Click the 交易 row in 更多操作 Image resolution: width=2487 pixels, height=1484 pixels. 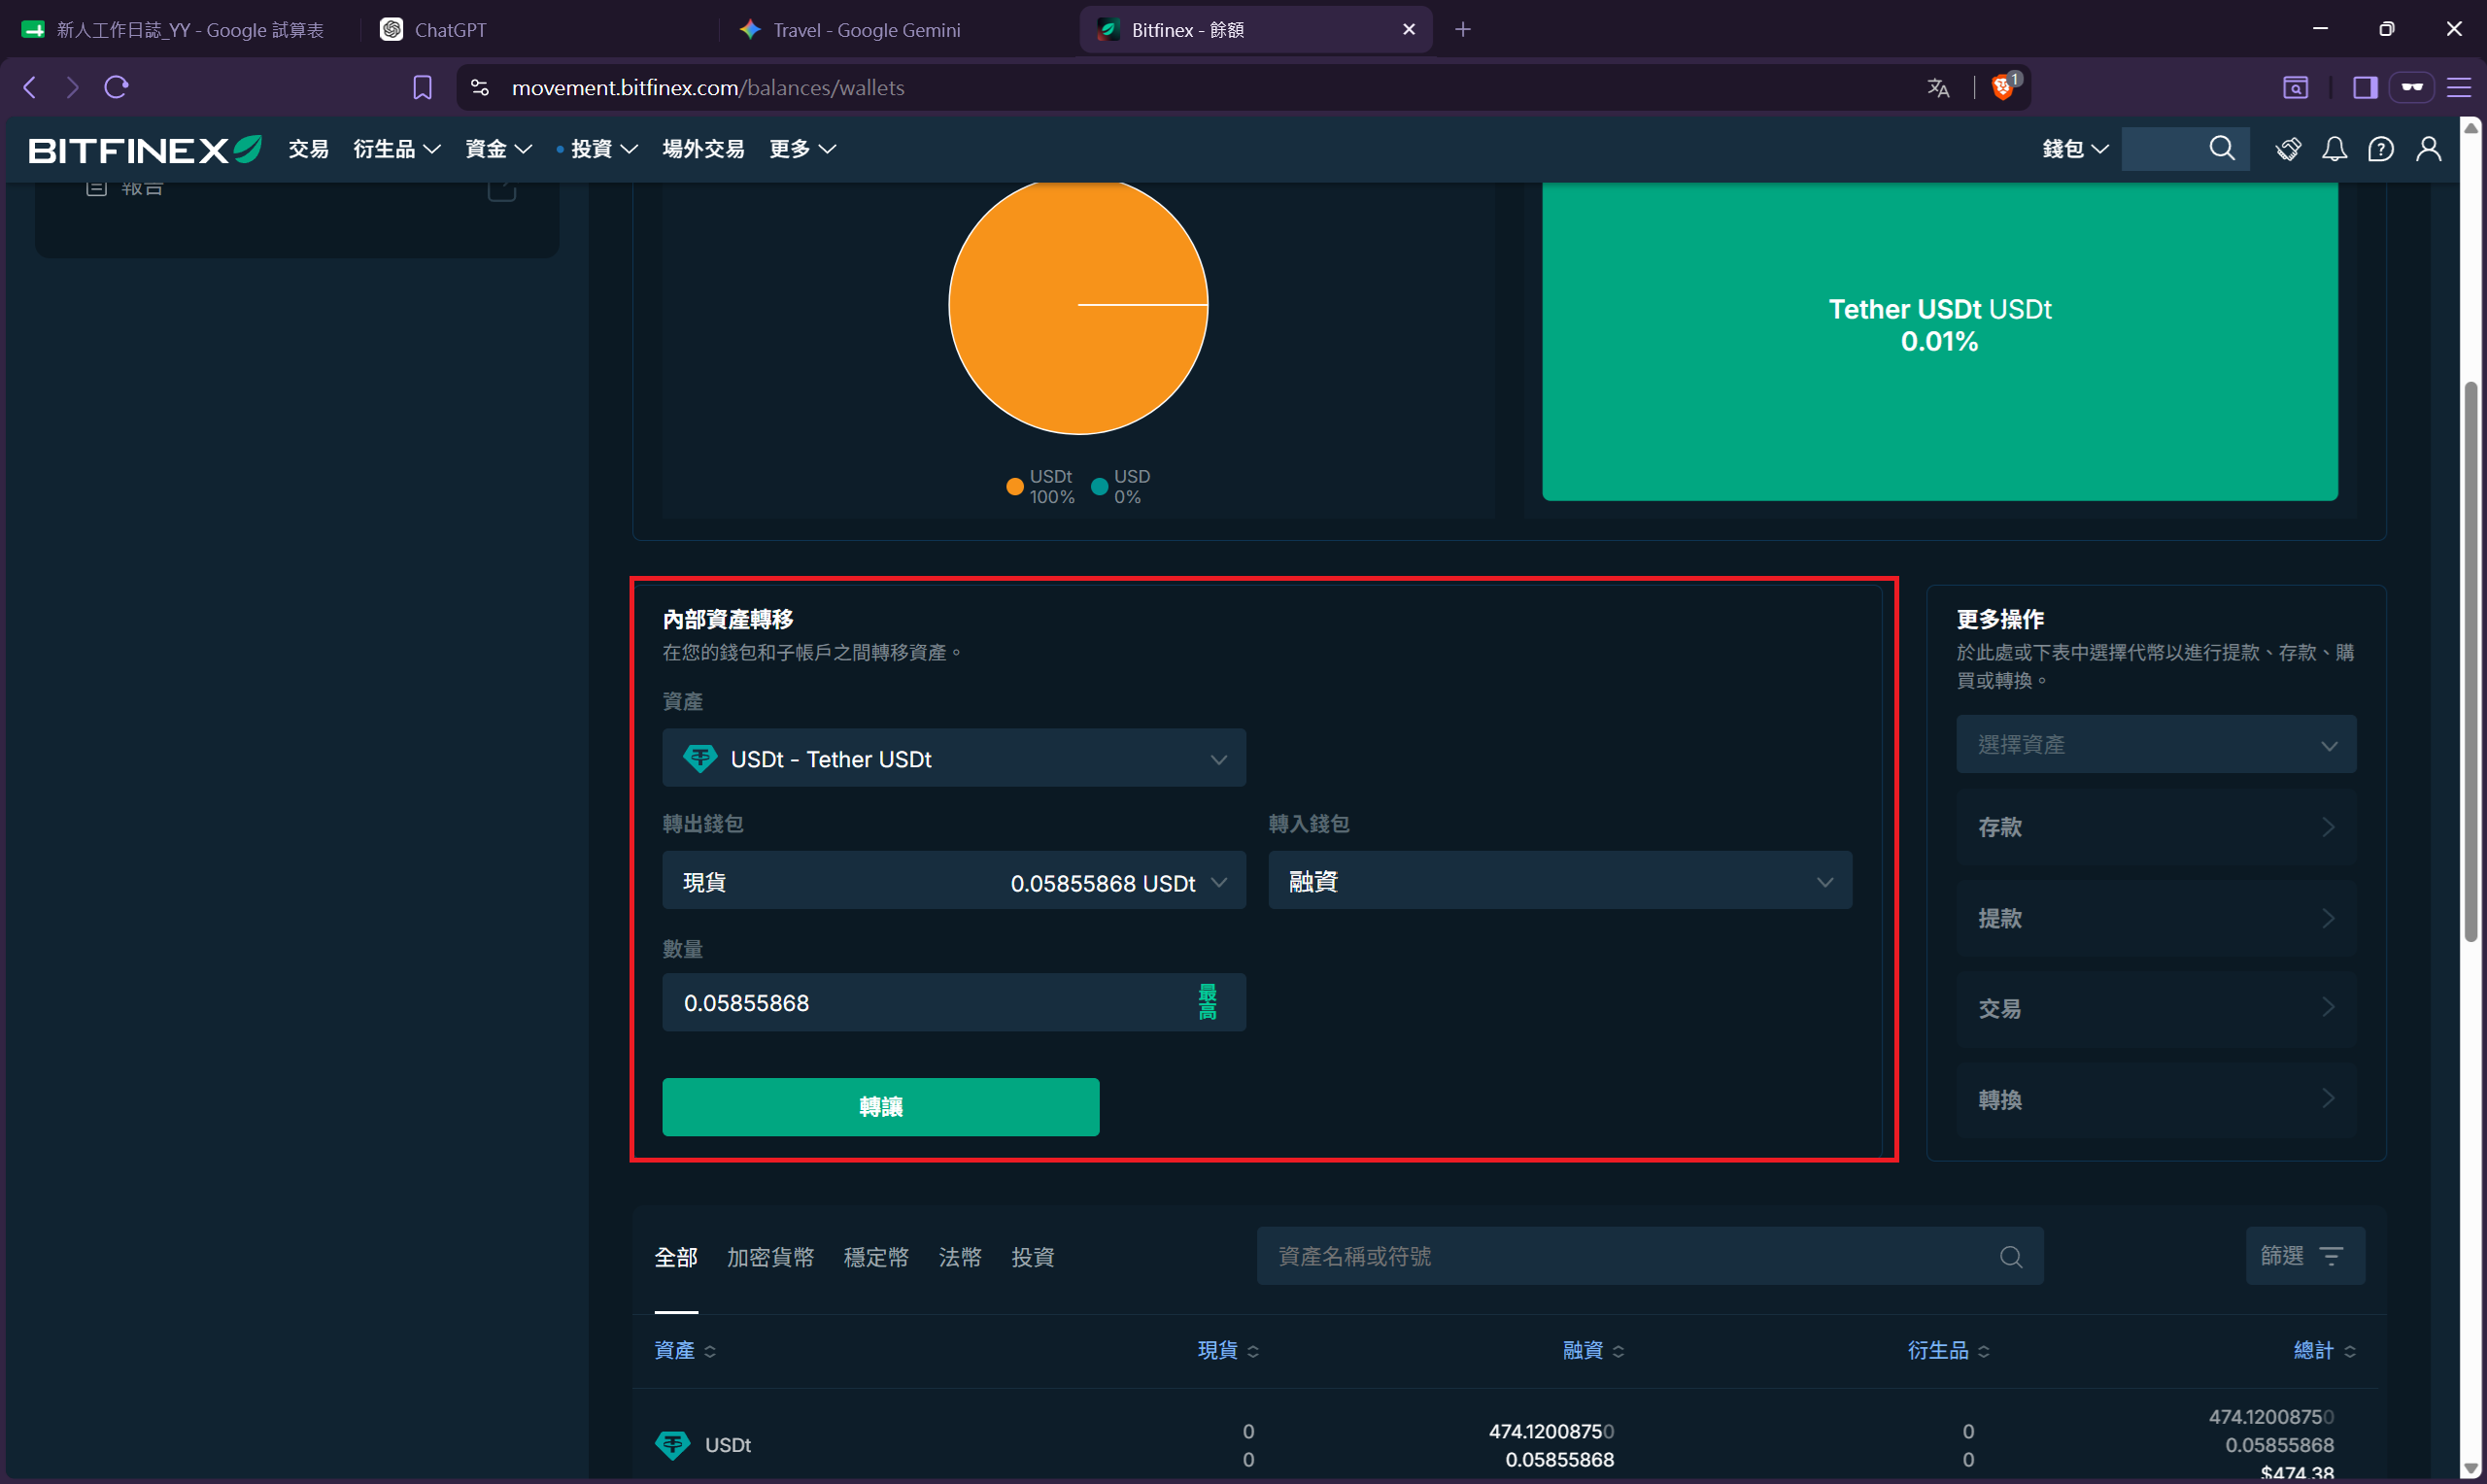pyautogui.click(x=2156, y=1008)
